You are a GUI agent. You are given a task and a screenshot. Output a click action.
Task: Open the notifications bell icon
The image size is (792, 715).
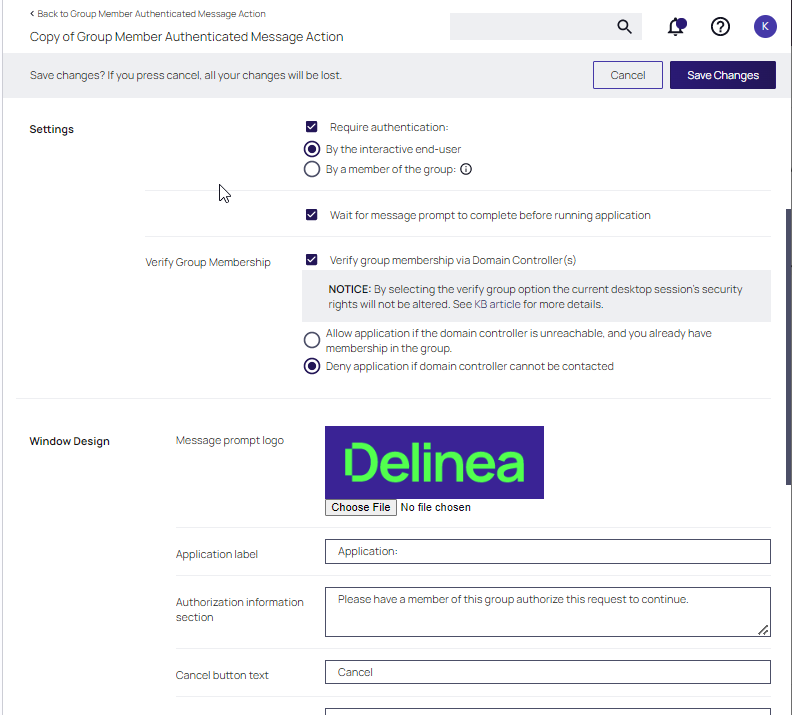pos(676,27)
